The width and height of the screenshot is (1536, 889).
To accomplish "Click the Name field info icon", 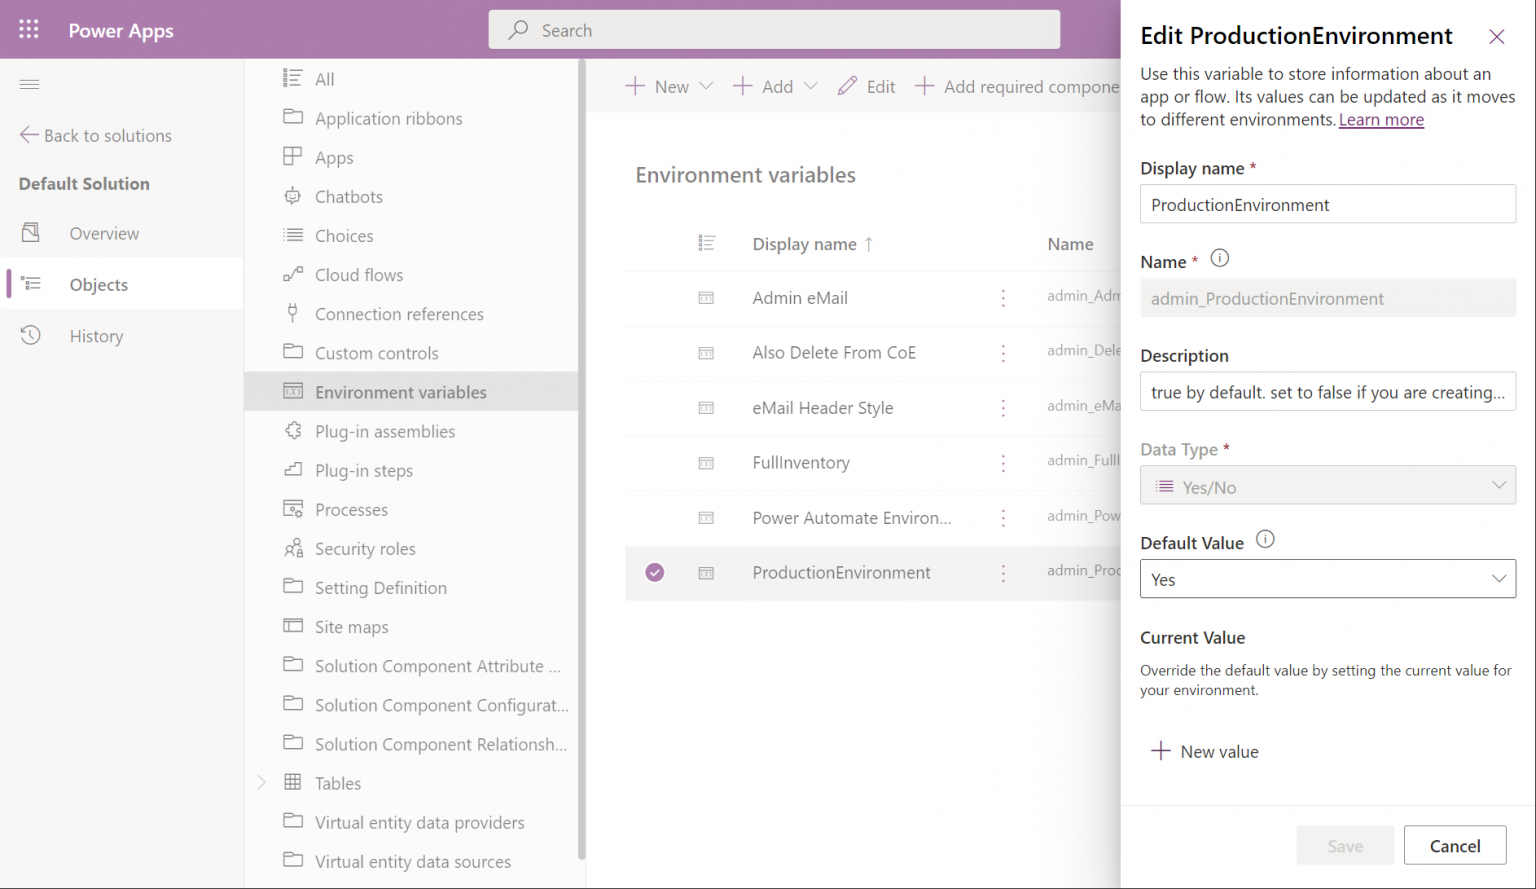I will 1220,258.
